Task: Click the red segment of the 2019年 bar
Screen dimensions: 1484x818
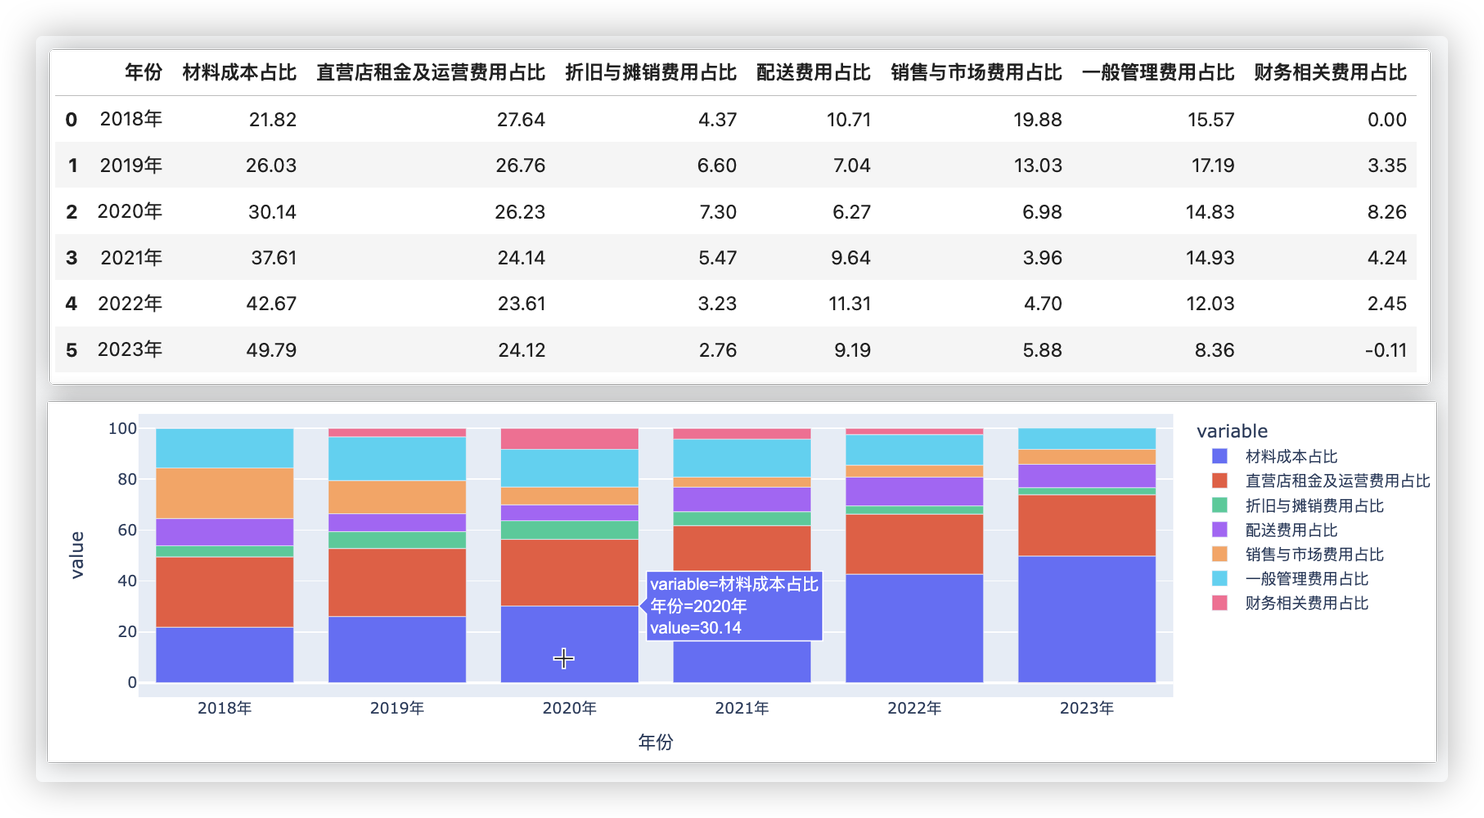Action: pyautogui.click(x=397, y=582)
